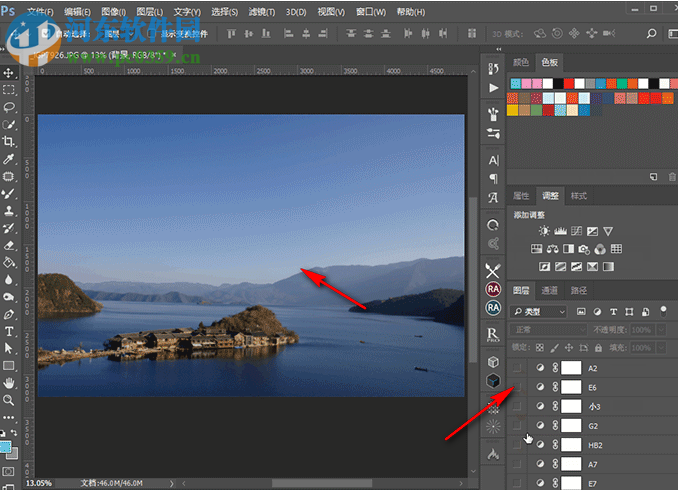This screenshot has height=490, width=678.
Task: Add a Brightness/Contrast adjustment
Action: click(x=544, y=231)
